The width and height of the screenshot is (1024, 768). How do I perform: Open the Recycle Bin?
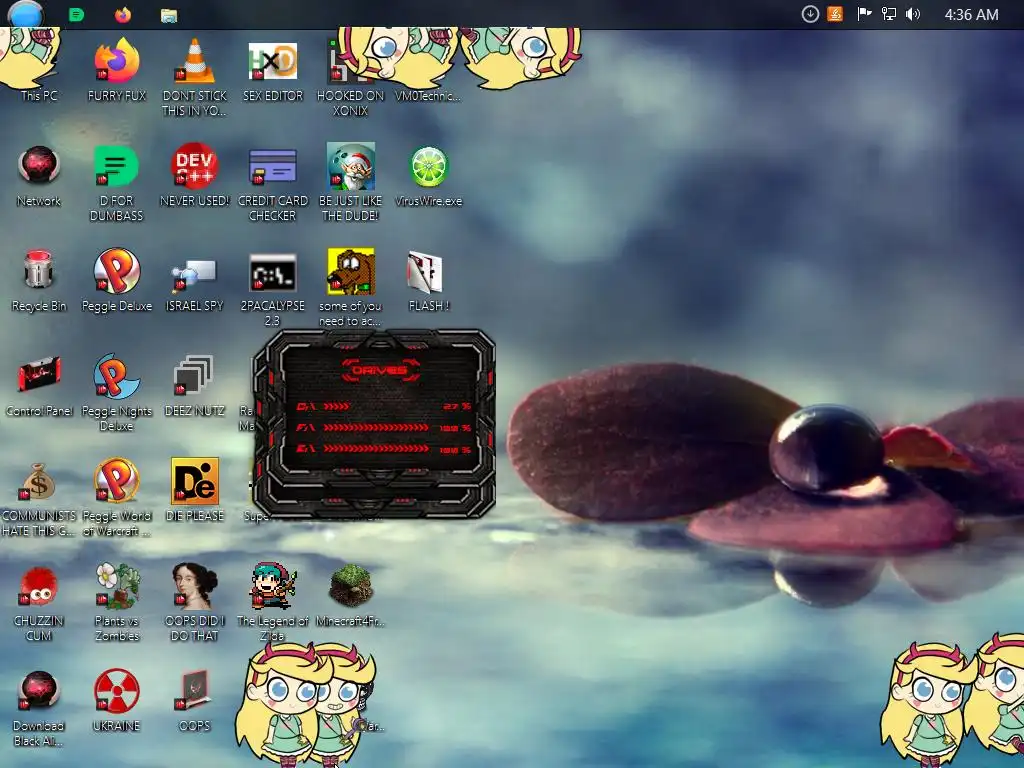pos(39,281)
